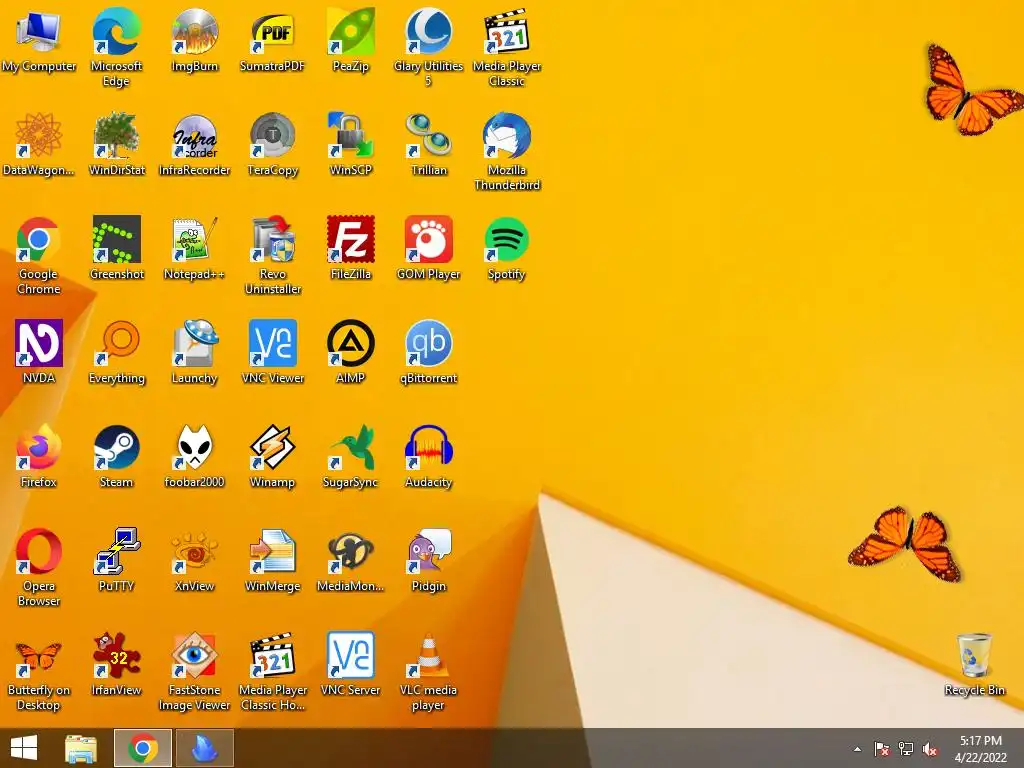Open the clock showing 5:17 PM
1024x768 pixels.
click(x=980, y=749)
